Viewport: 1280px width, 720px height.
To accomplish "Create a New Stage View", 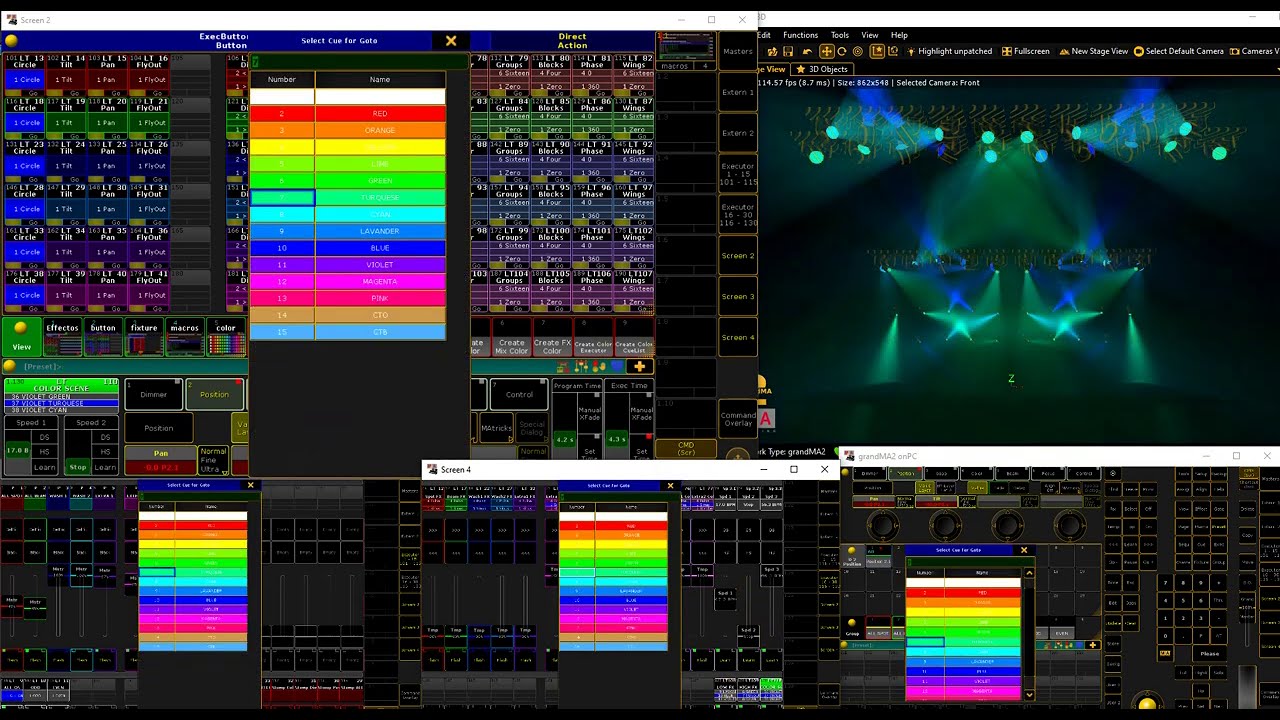I will (x=1093, y=51).
